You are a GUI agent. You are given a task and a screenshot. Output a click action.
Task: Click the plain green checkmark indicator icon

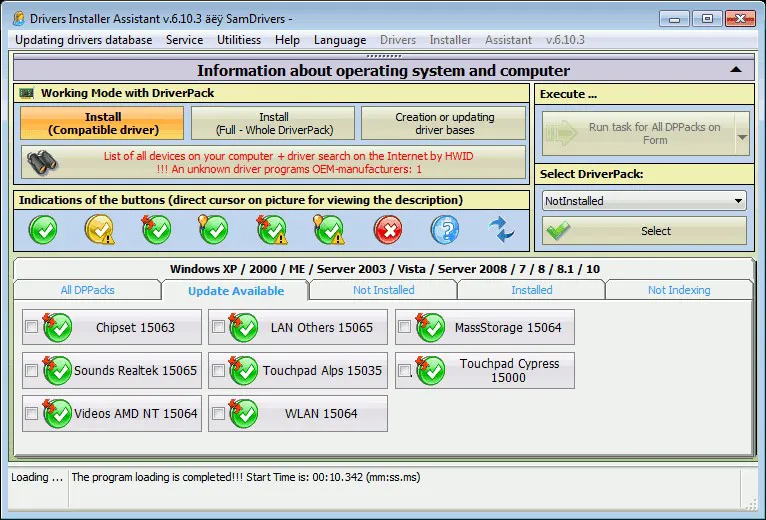[x=43, y=230]
